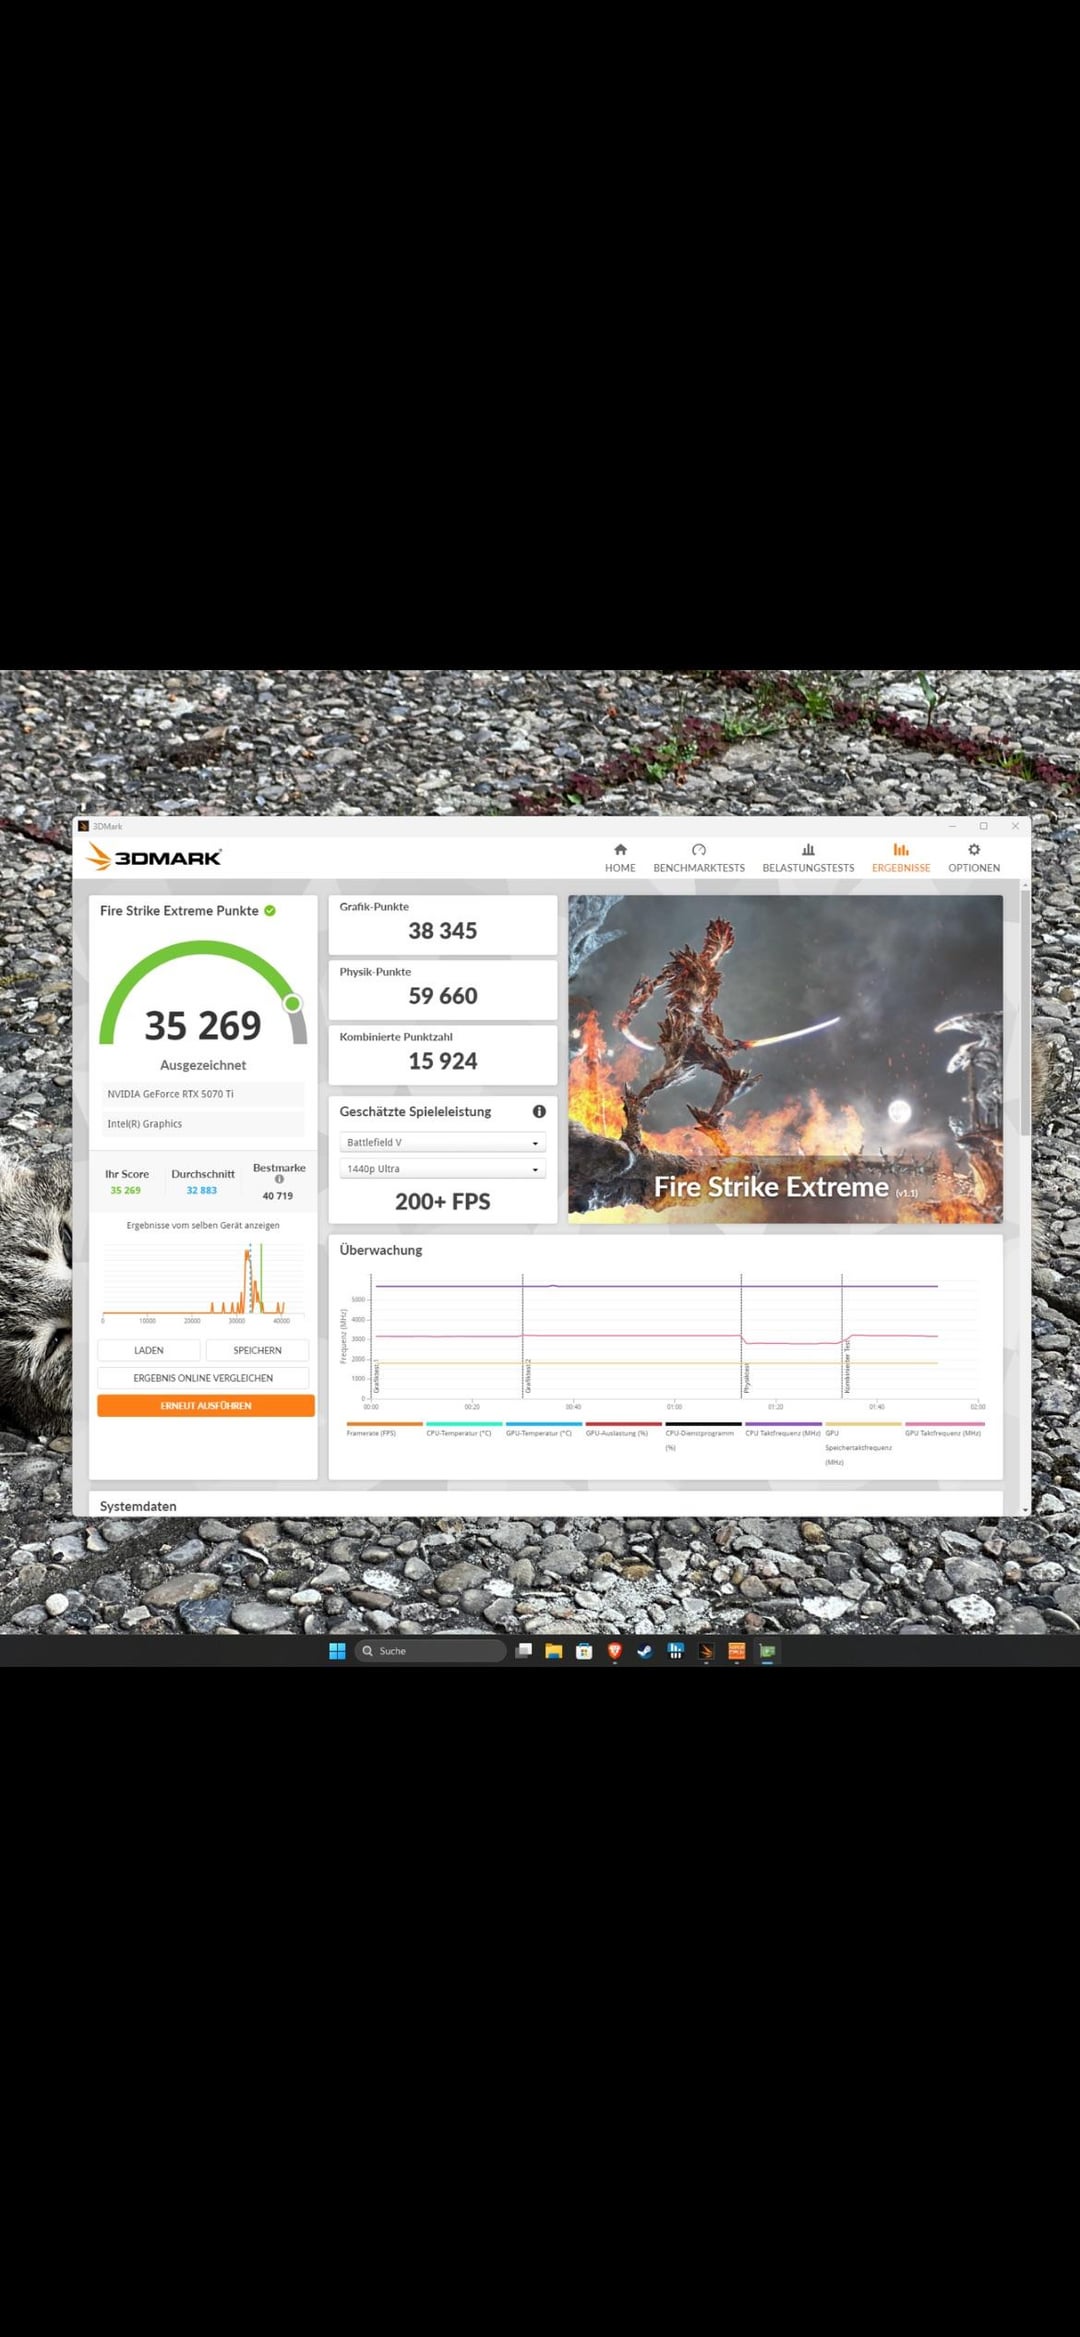Click the 3DMark logo in the header
The height and width of the screenshot is (2337, 1080).
pos(154,857)
